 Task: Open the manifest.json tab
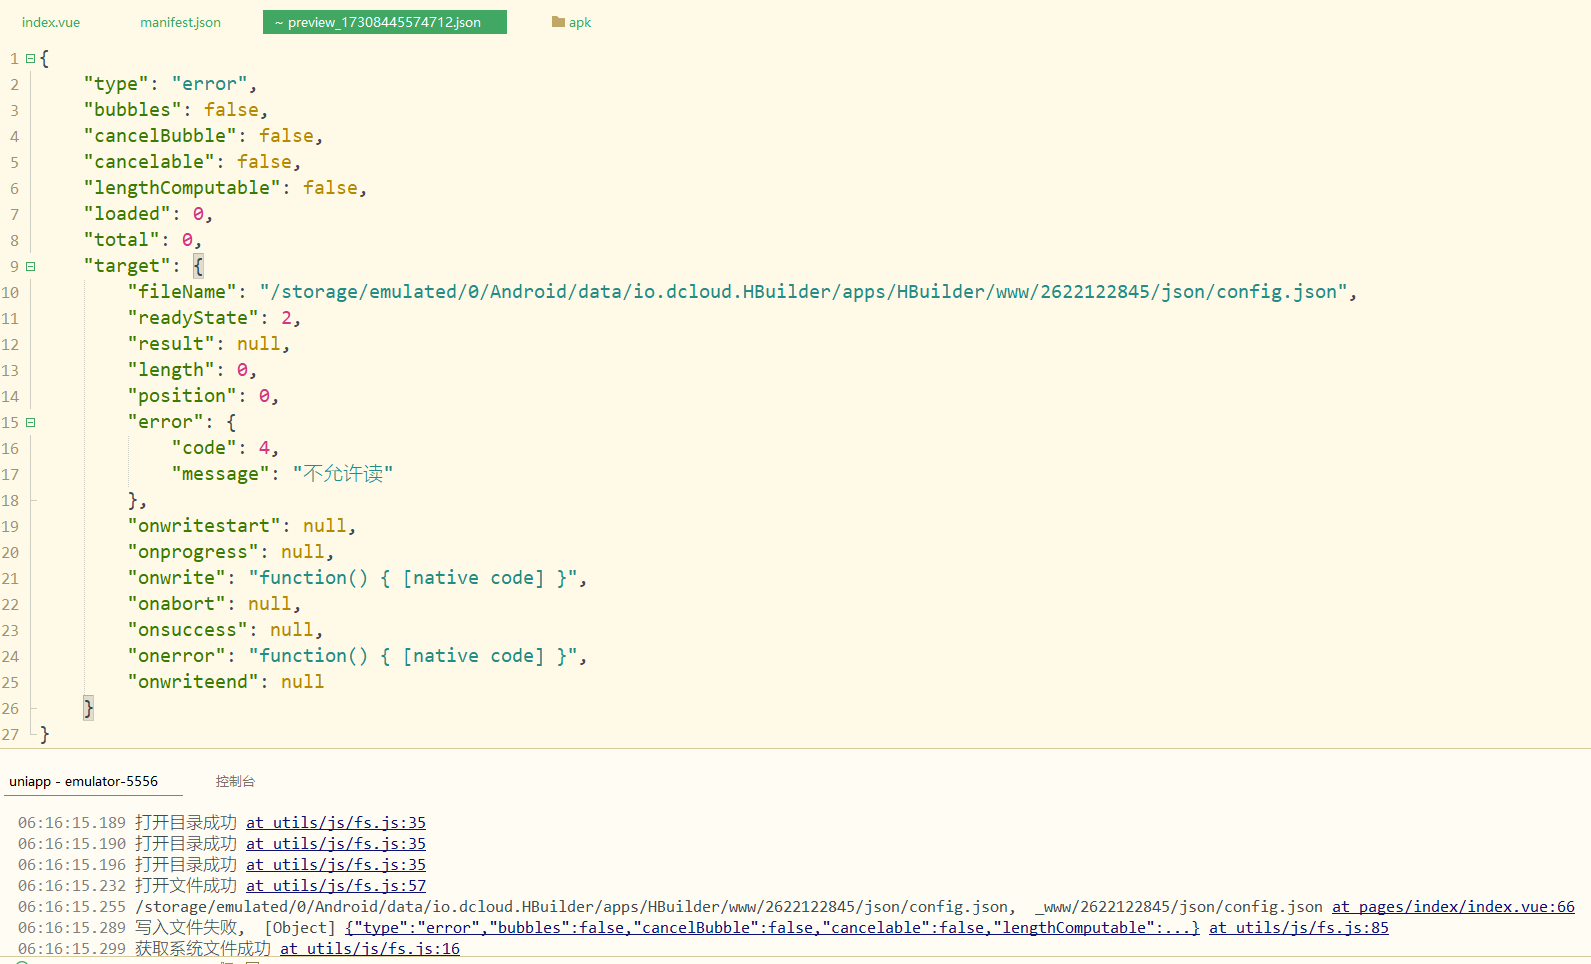point(180,22)
